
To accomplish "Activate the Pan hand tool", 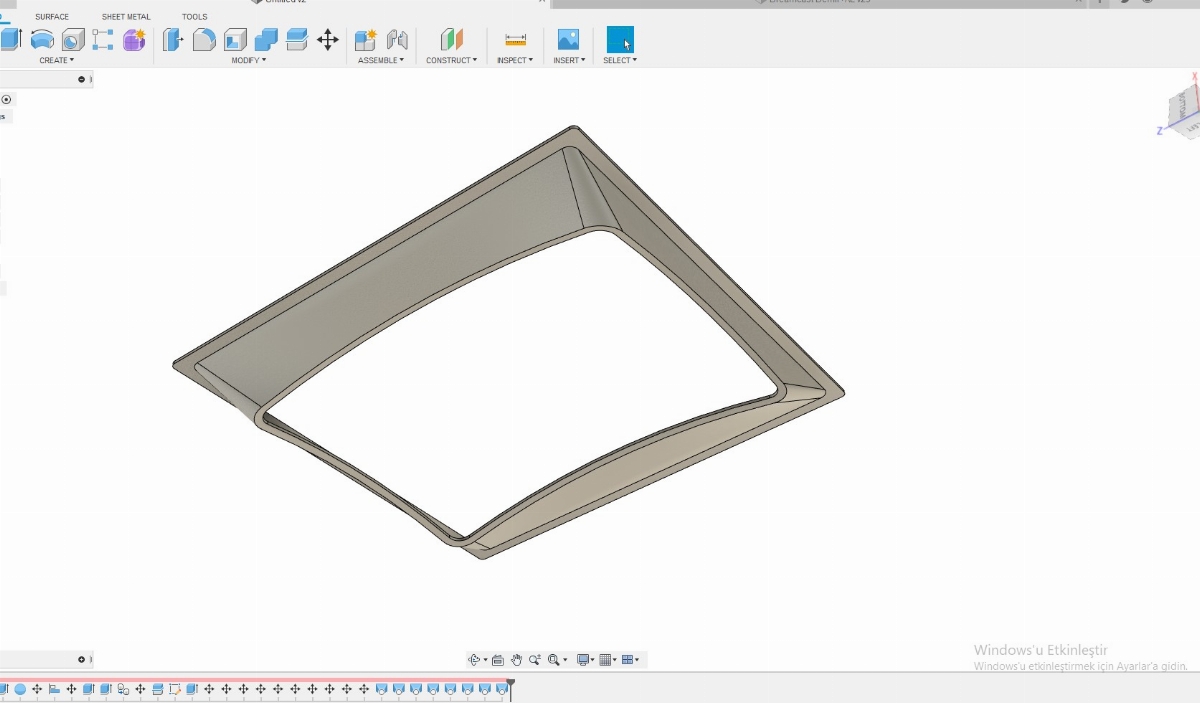I will tap(516, 660).
